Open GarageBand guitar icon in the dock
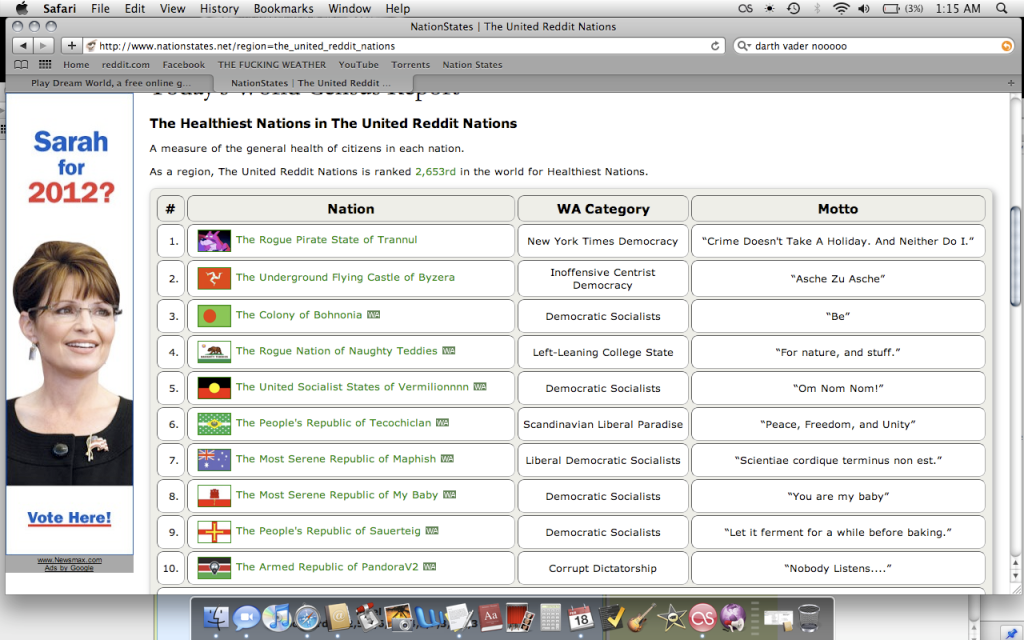The width and height of the screenshot is (1024, 640). coord(642,618)
